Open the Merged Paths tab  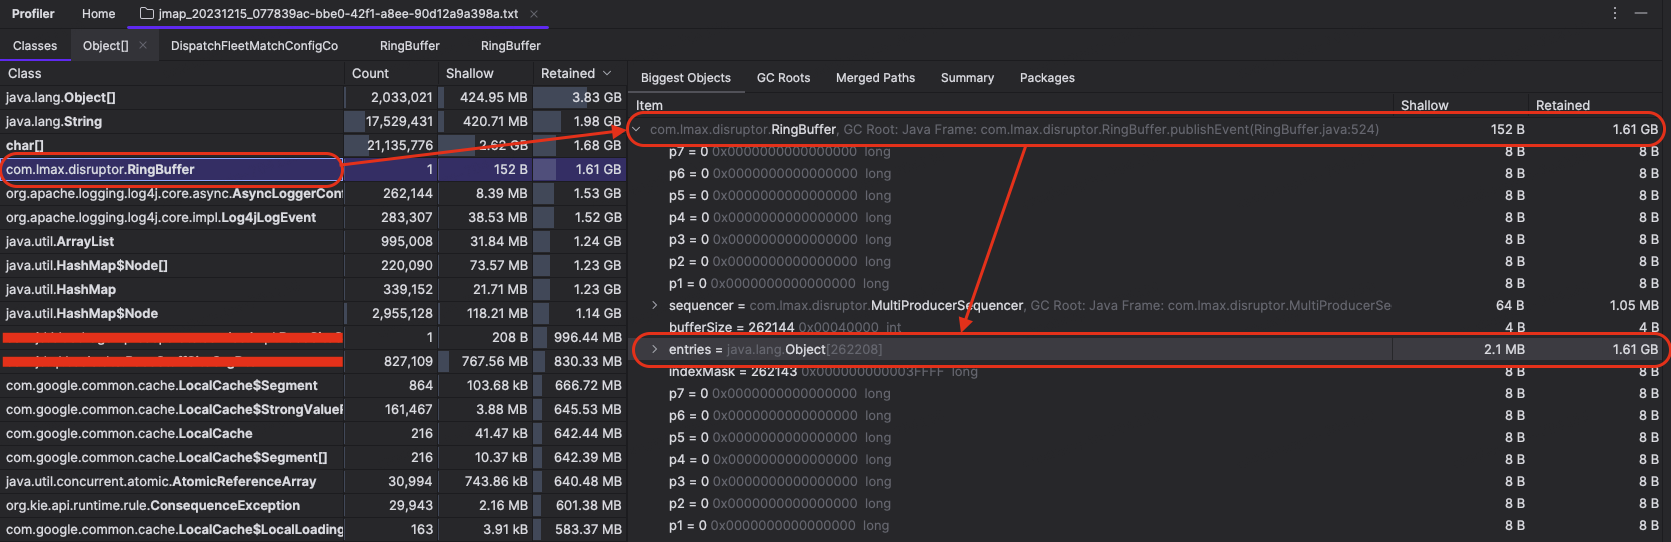pyautogui.click(x=875, y=77)
